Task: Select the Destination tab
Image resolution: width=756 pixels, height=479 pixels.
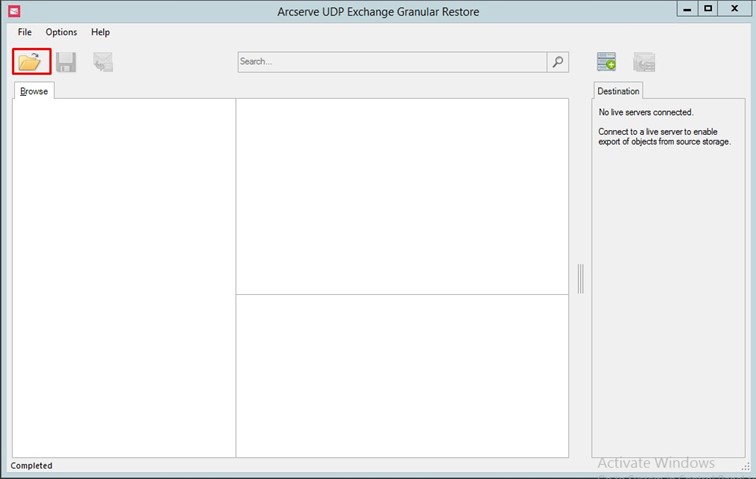Action: click(618, 91)
